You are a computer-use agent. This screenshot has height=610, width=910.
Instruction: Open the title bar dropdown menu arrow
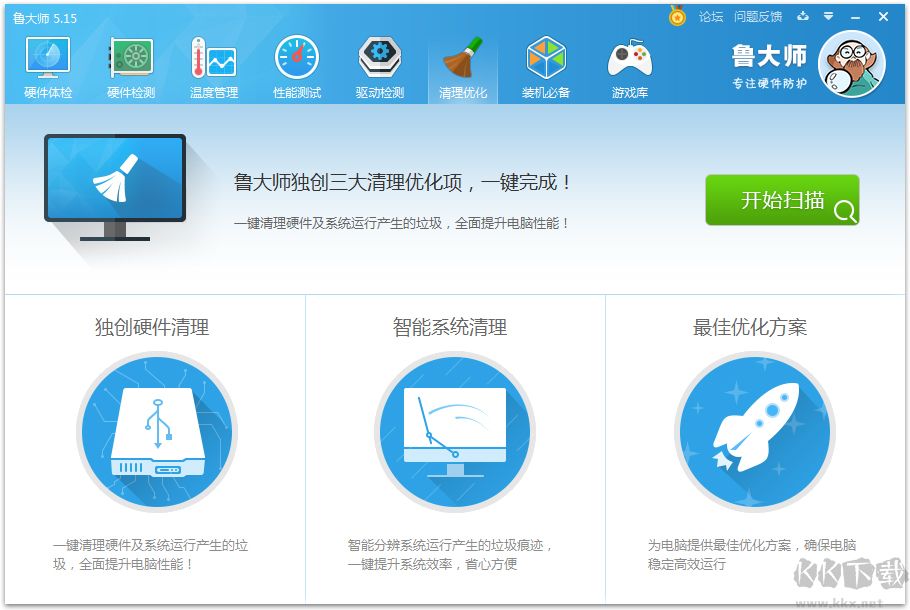point(829,16)
